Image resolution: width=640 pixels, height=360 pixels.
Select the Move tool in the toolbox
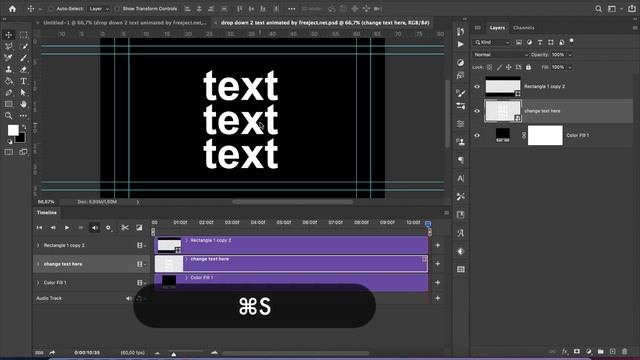pos(9,35)
